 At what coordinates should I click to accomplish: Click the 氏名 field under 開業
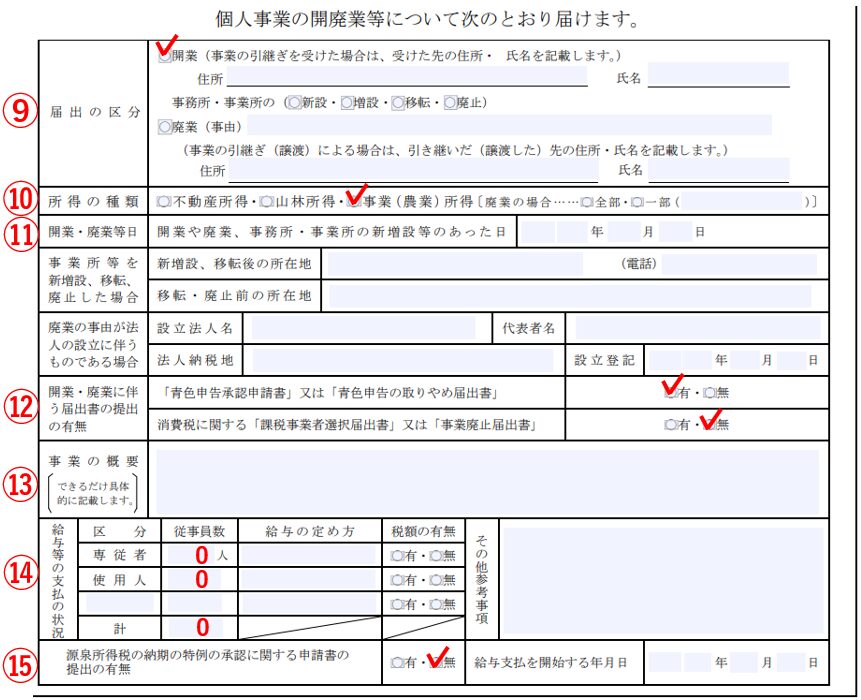pos(718,75)
